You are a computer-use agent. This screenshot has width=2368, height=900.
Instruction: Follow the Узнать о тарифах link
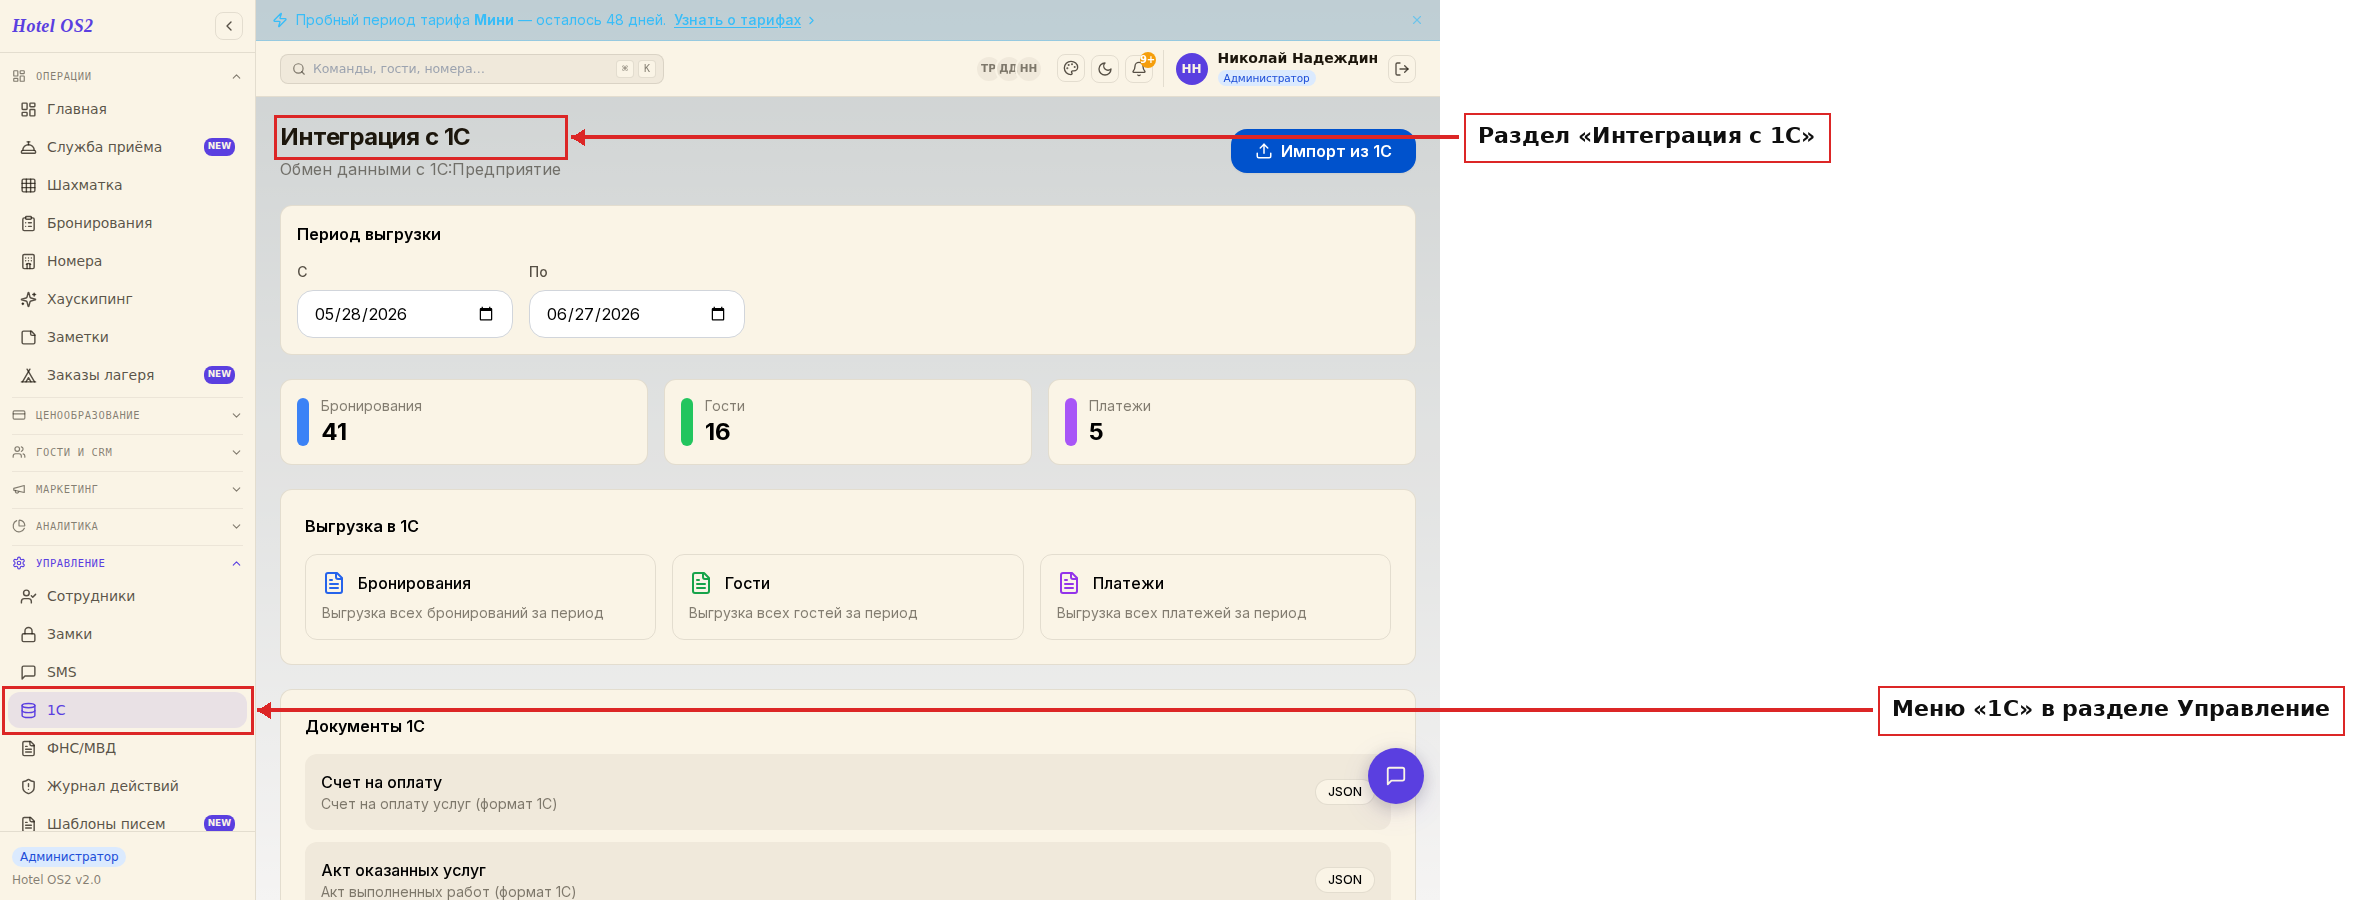point(737,20)
